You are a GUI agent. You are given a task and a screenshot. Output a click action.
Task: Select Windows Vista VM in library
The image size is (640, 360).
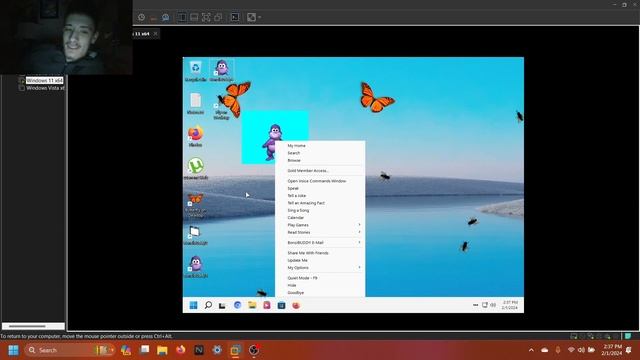[x=45, y=88]
